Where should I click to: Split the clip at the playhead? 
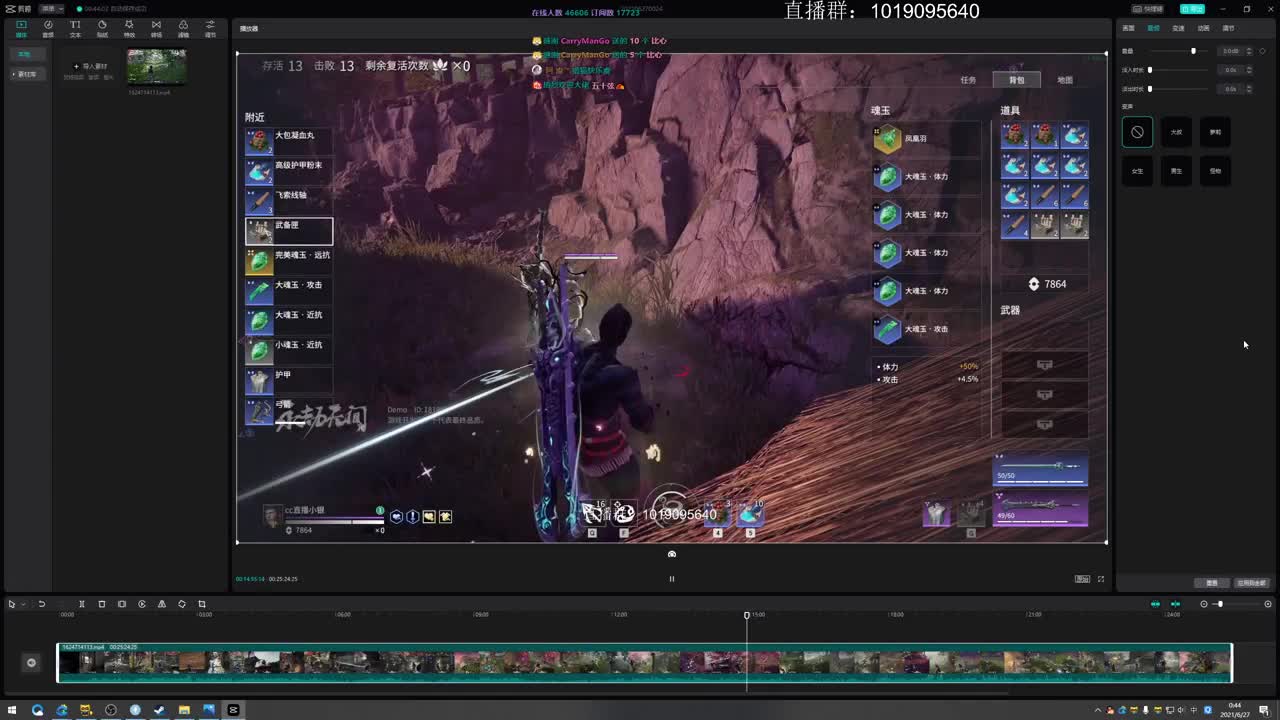tap(82, 604)
